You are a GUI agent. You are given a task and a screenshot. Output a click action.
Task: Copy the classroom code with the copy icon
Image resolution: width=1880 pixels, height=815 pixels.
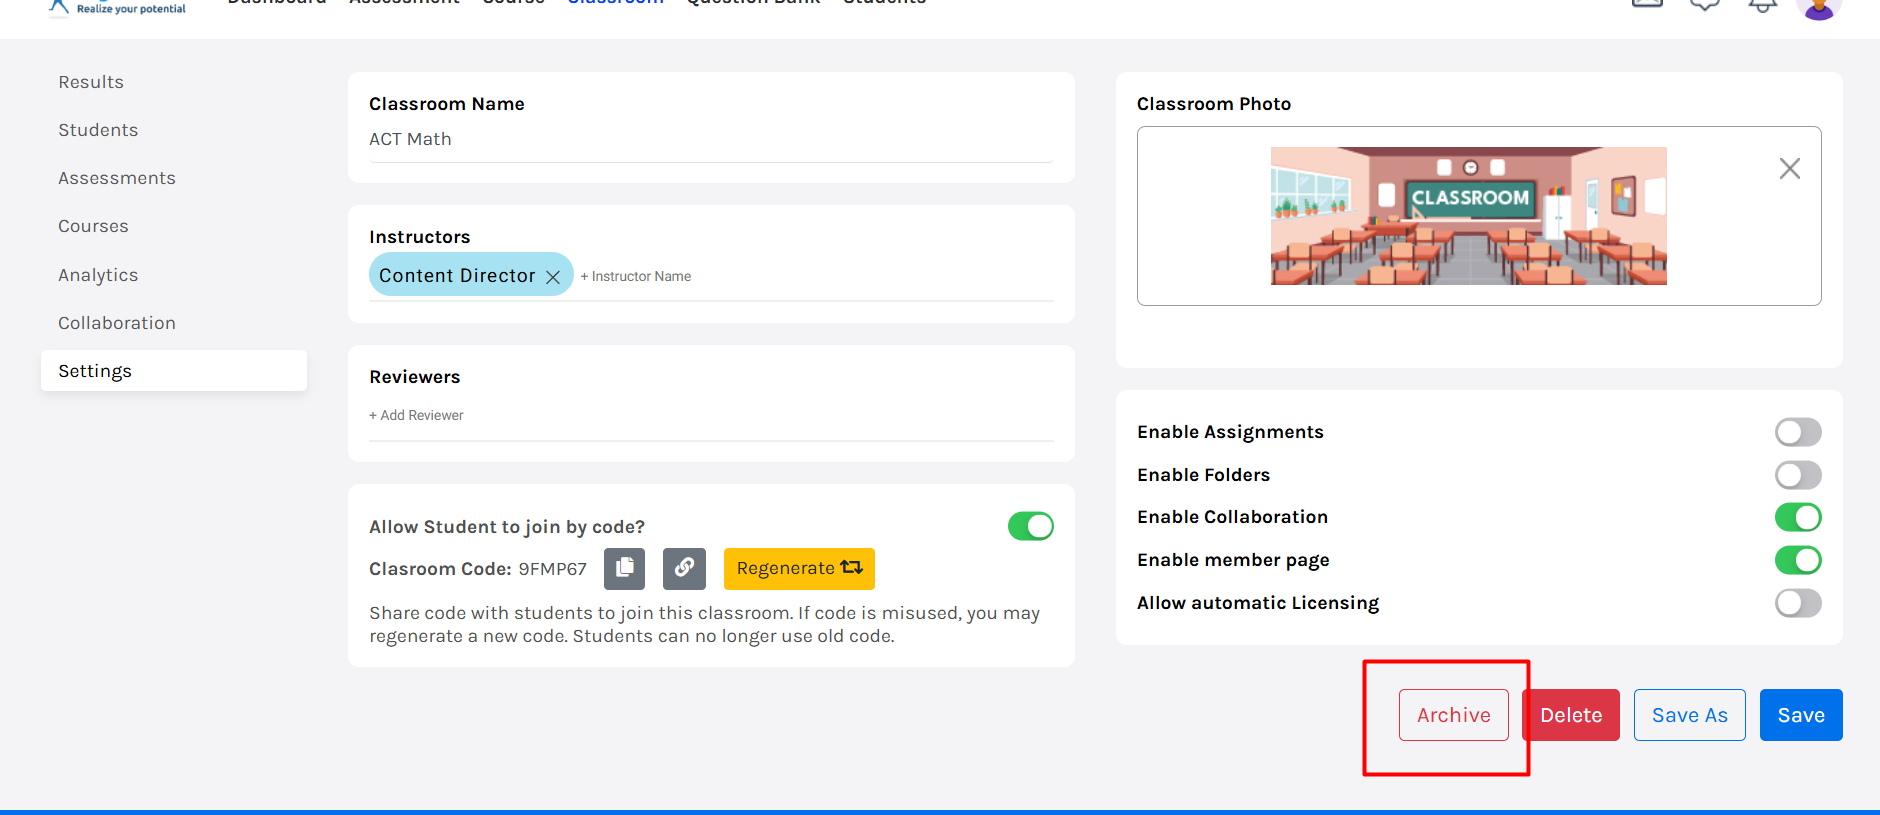[x=624, y=568]
